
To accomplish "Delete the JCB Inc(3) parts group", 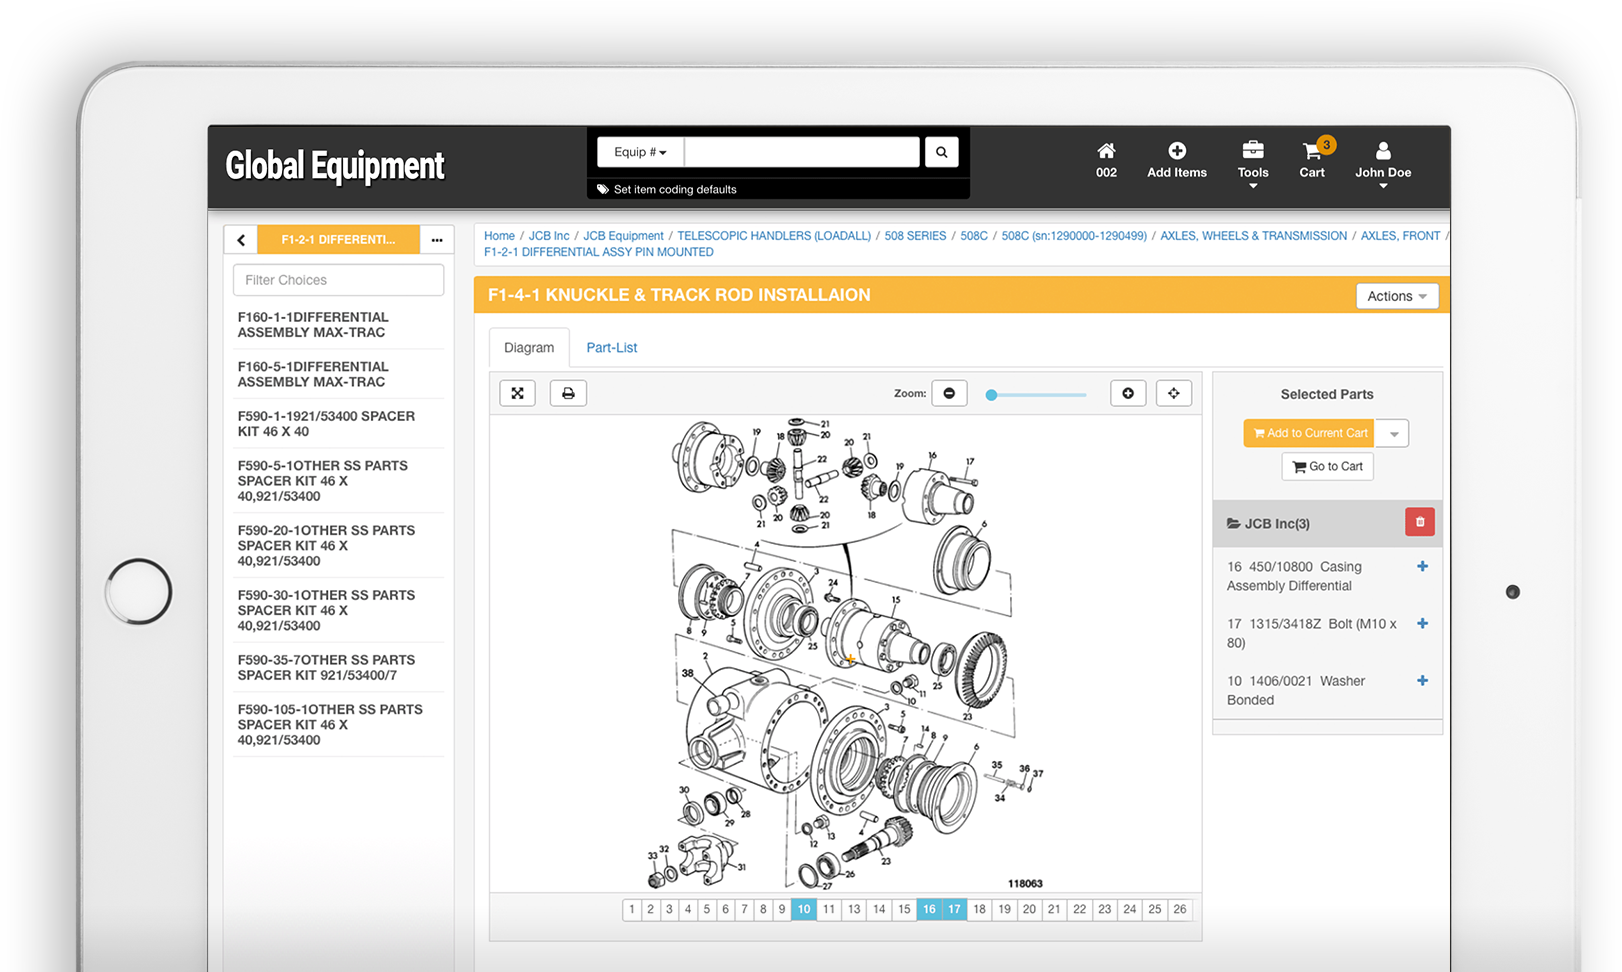I will pos(1420,522).
